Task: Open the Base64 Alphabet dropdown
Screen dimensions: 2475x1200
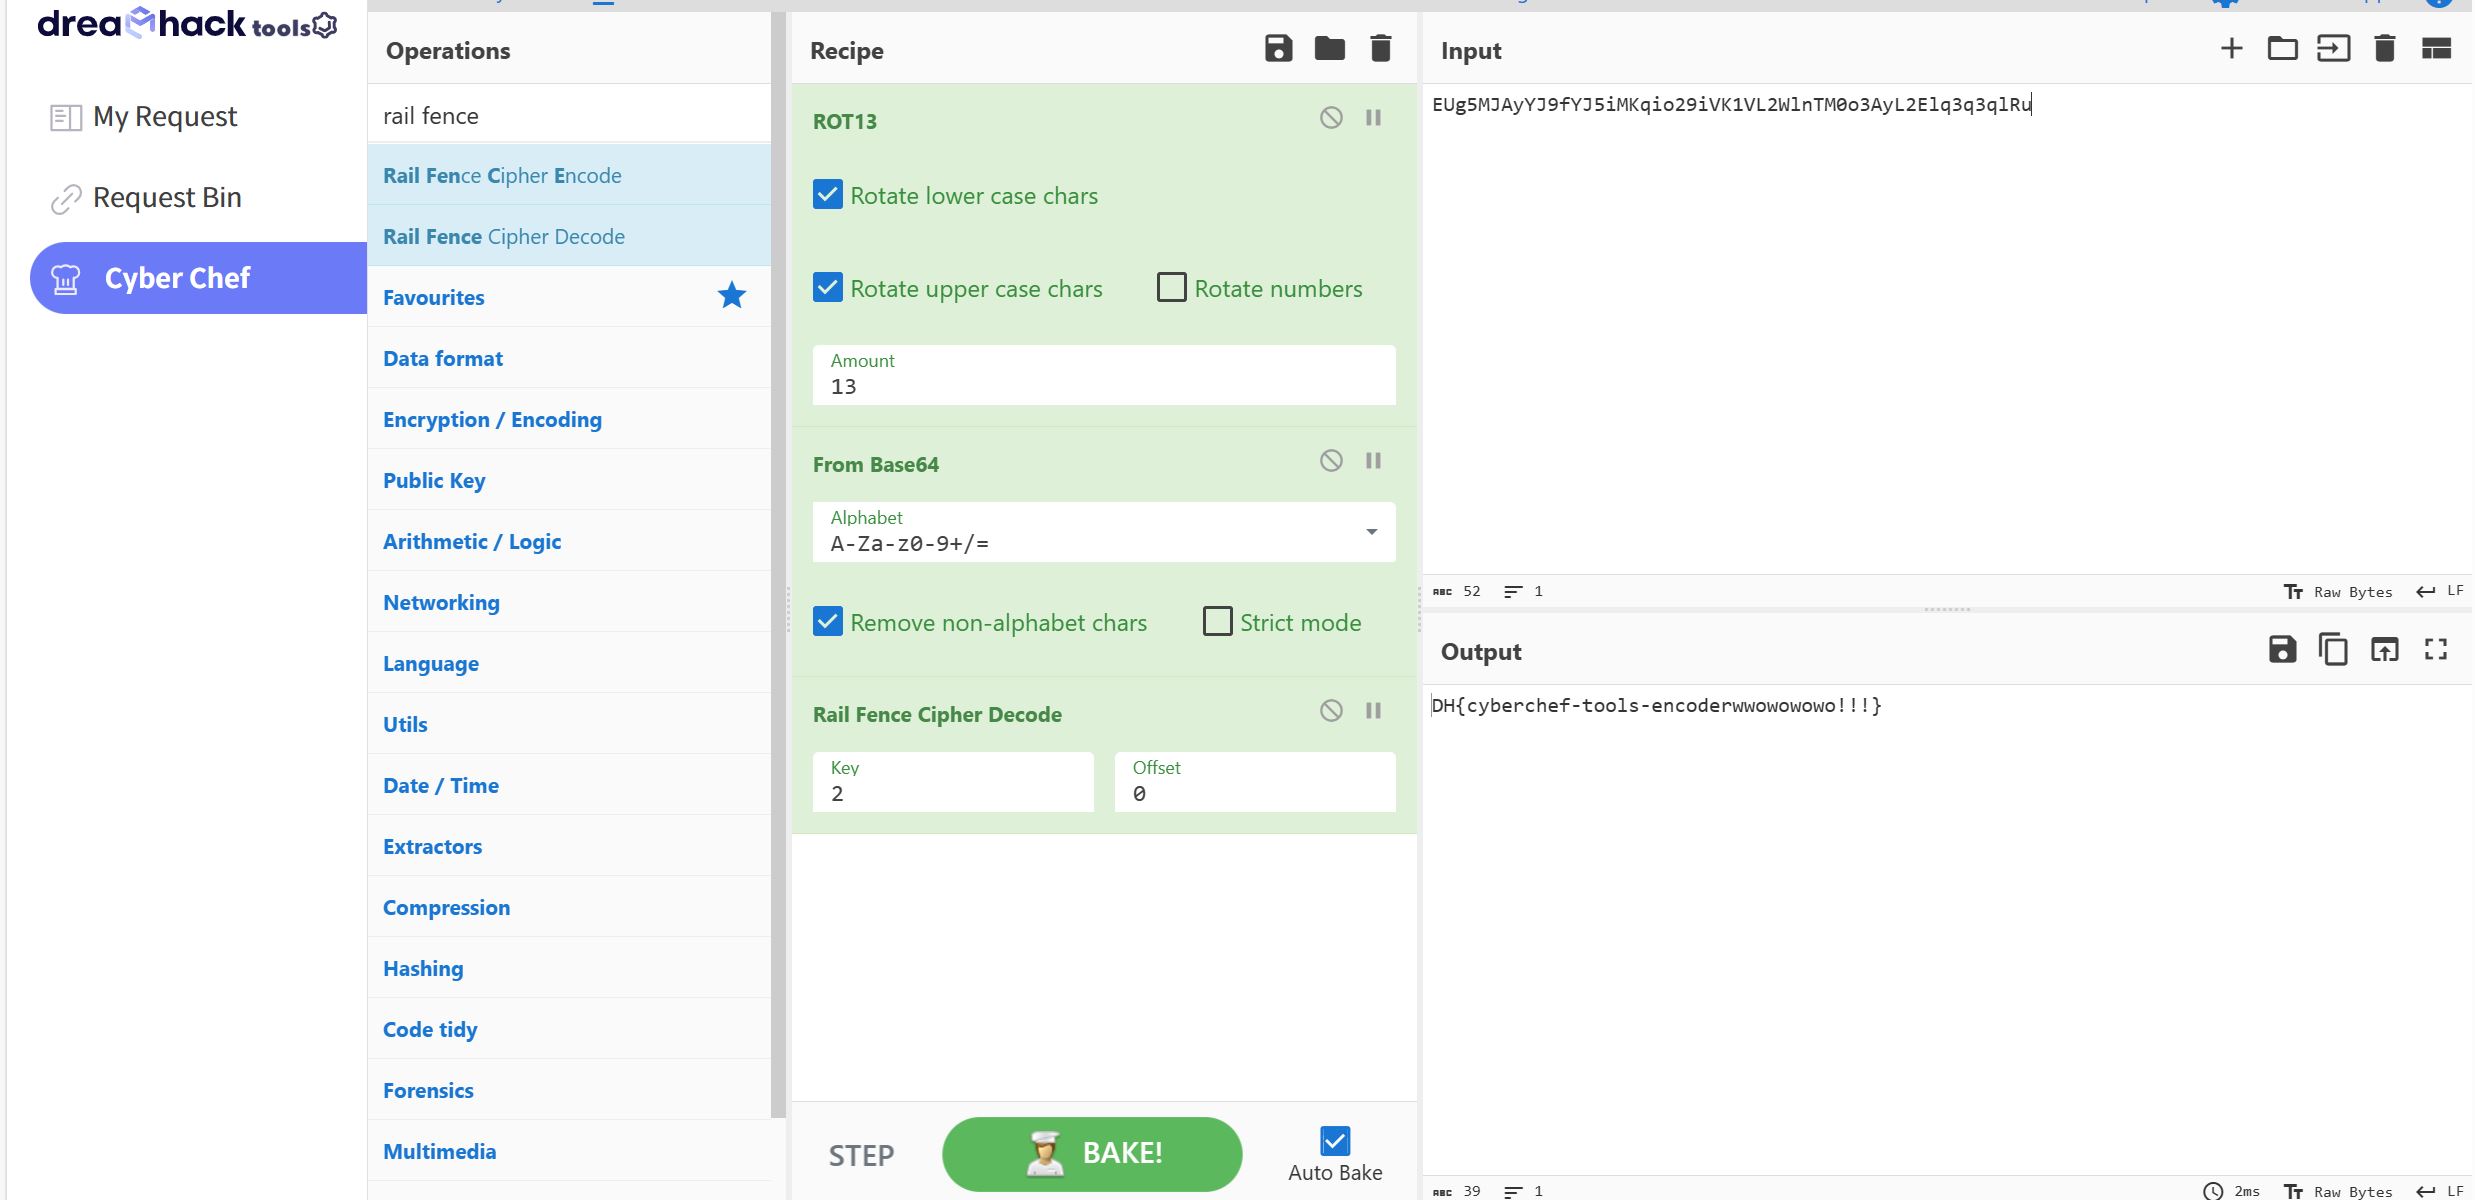Action: (1371, 532)
